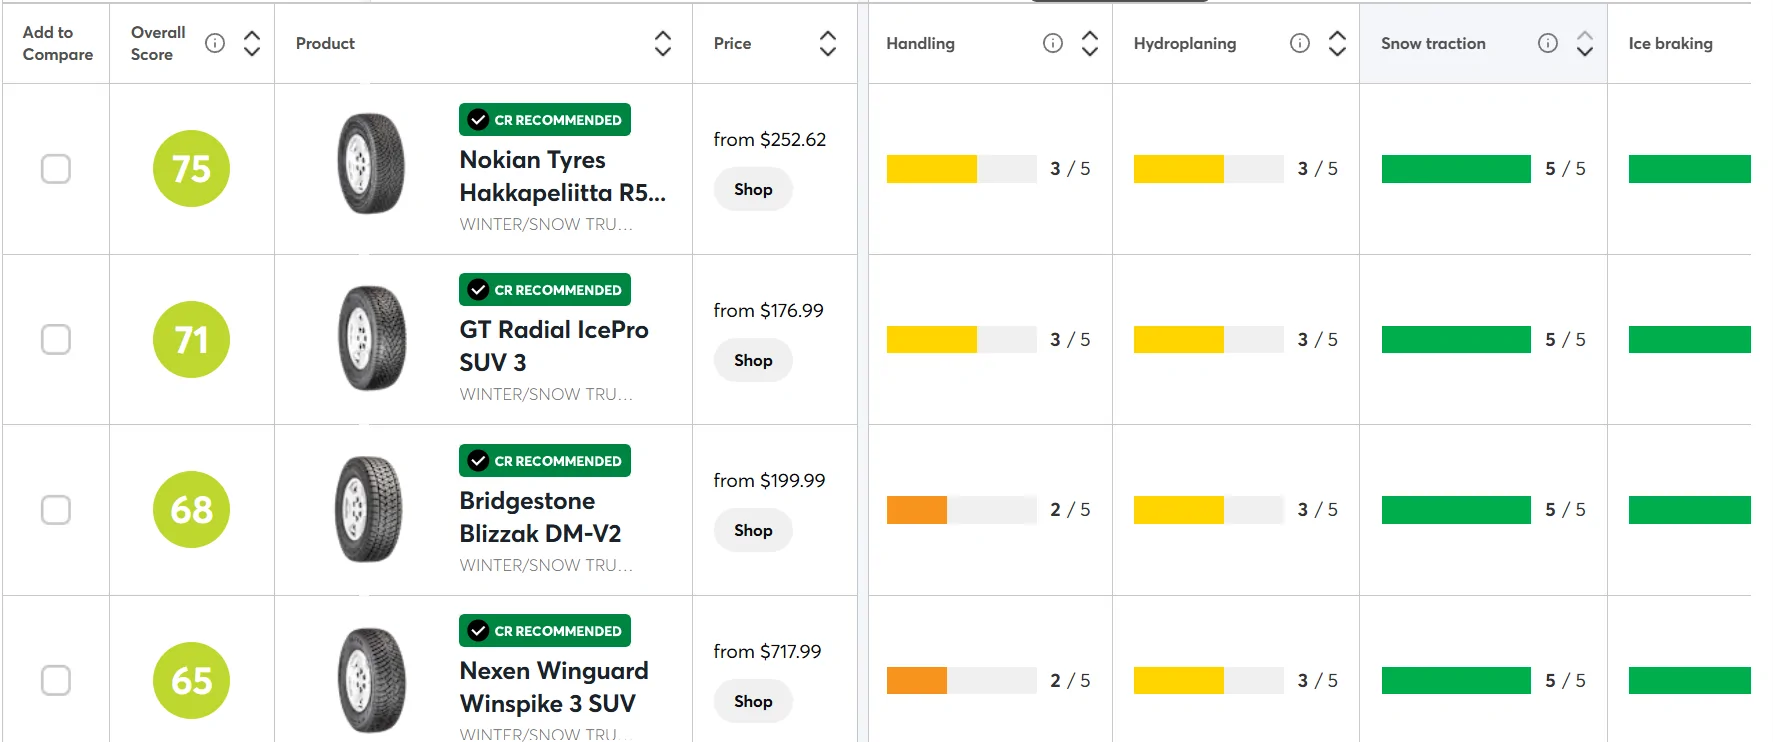This screenshot has height=742, width=1773.
Task: Sort by Snow traction arrows
Action: pos(1584,43)
